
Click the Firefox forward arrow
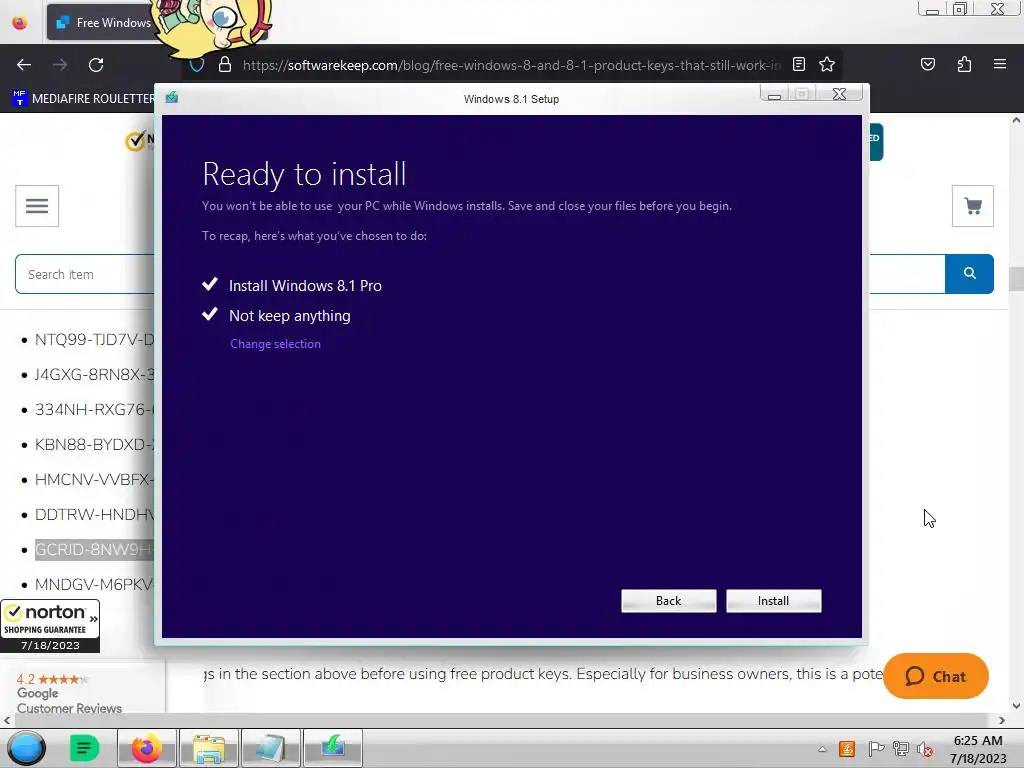pyautogui.click(x=60, y=65)
